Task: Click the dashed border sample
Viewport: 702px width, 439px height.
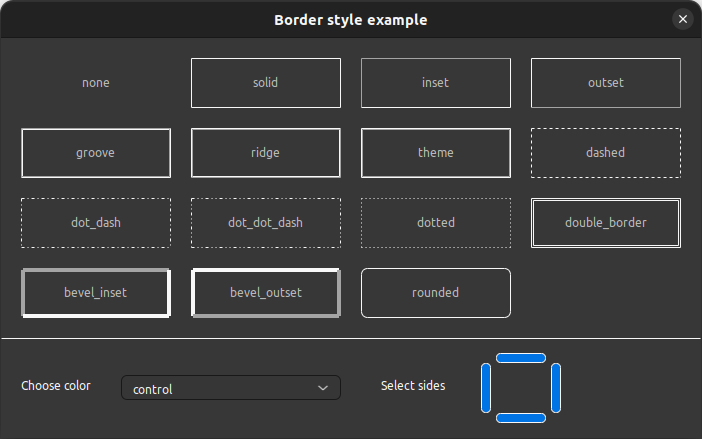Action: [x=606, y=153]
